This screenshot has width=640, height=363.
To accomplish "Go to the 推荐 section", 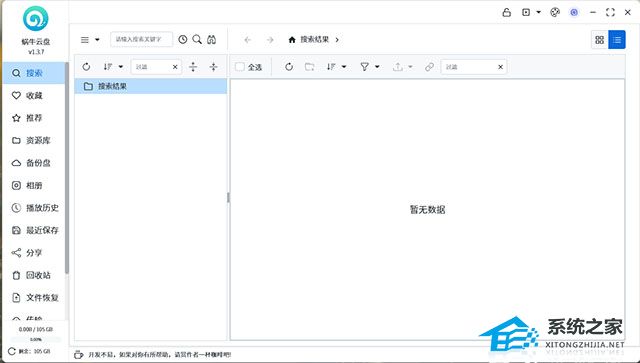I will (33, 118).
